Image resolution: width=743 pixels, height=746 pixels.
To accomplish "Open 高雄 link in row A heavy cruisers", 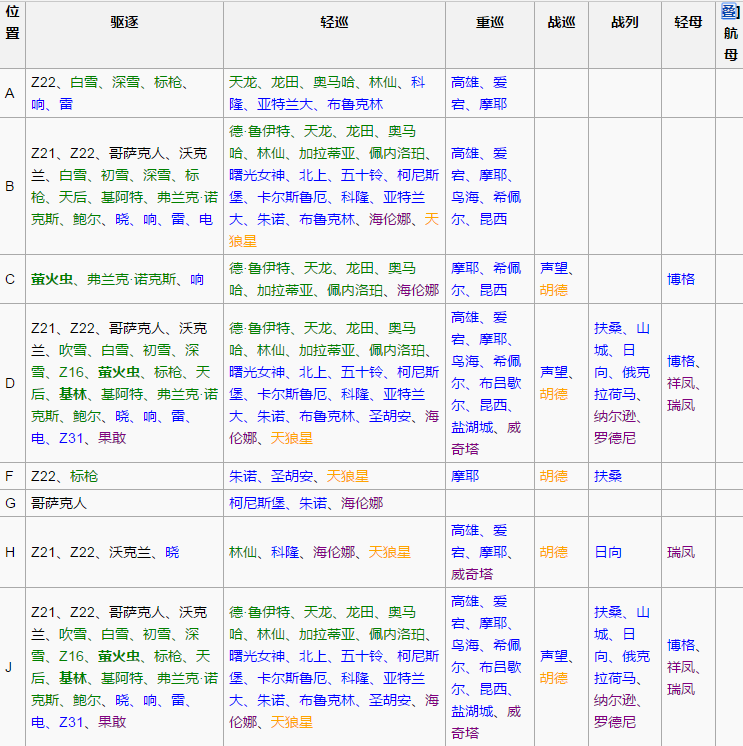I will point(465,82).
